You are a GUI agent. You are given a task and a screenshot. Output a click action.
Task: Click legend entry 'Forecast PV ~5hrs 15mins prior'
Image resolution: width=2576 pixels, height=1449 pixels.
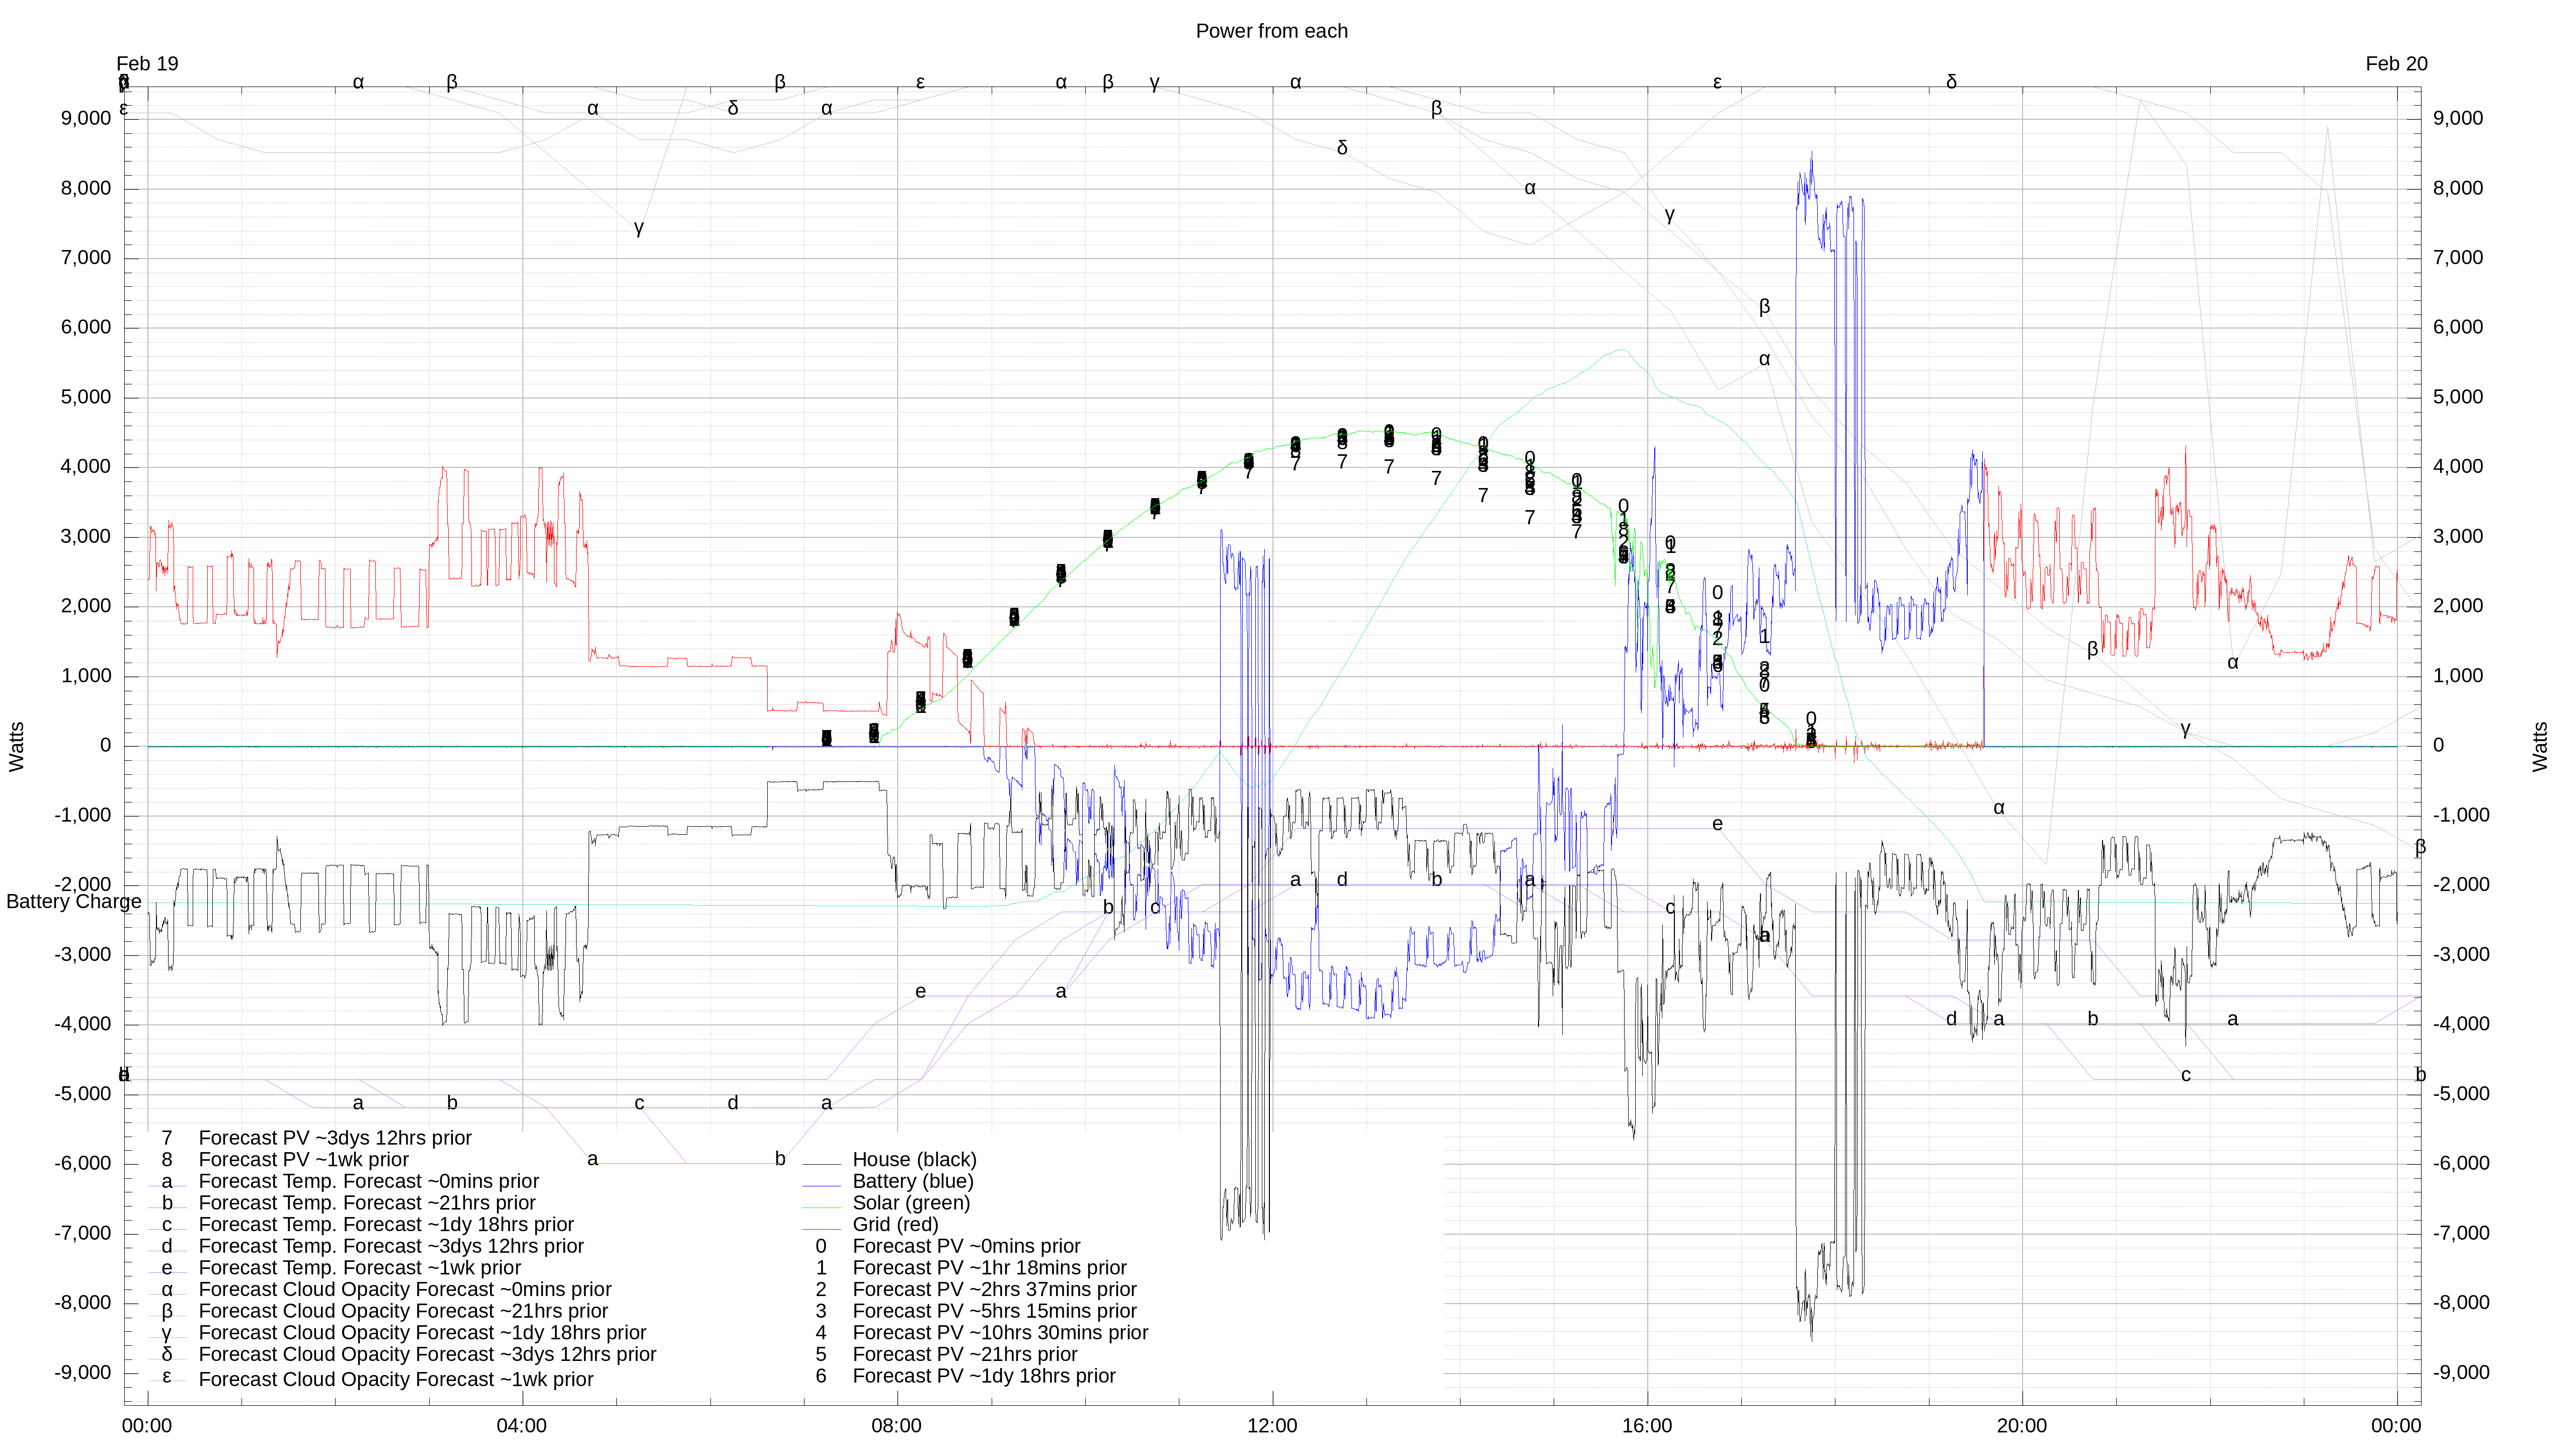[x=994, y=1311]
